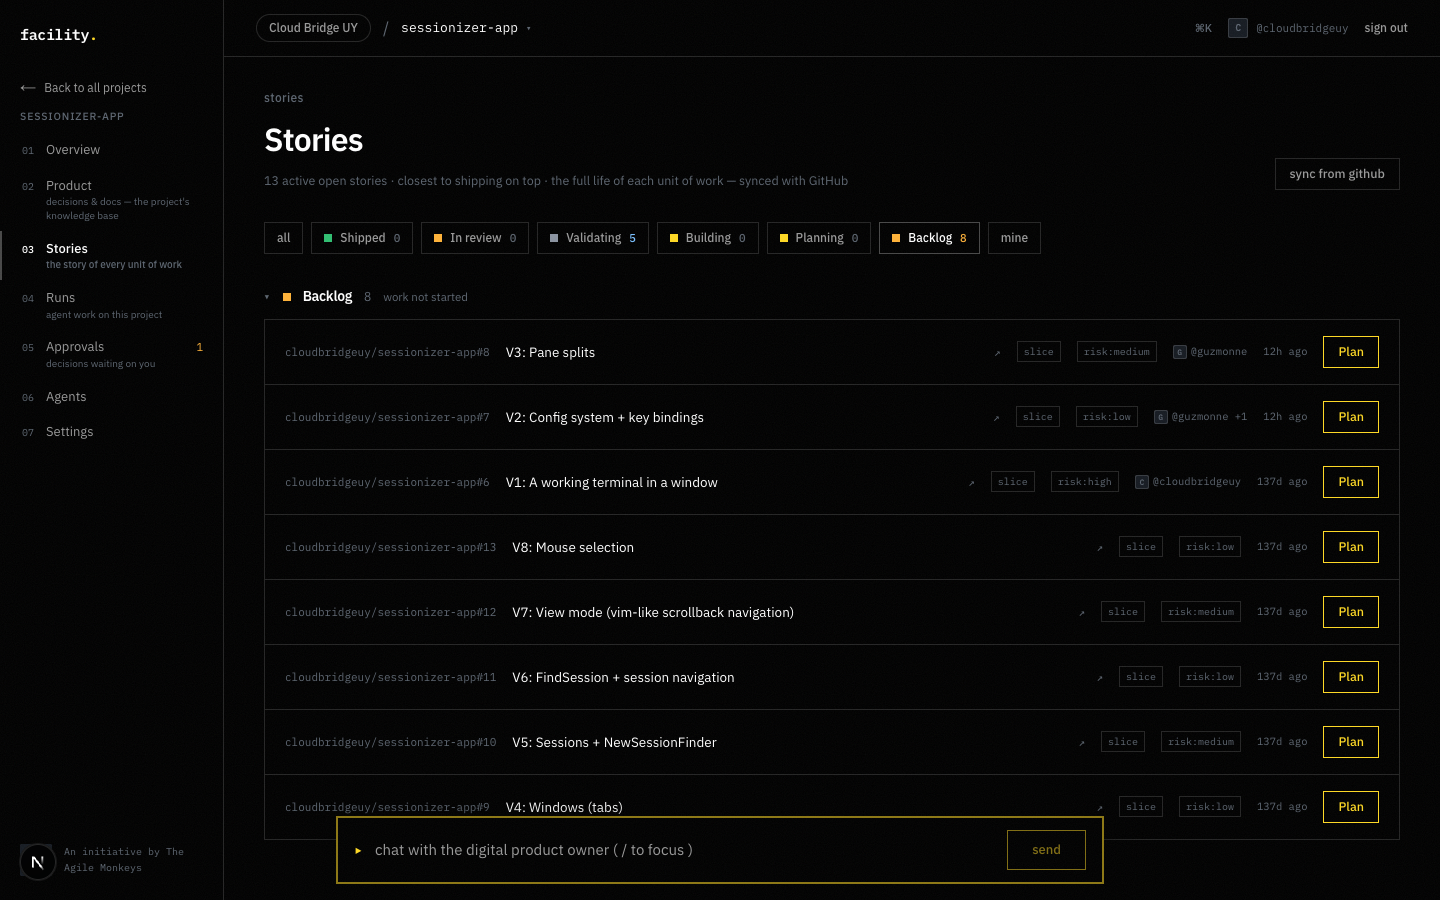Open story V6: FindSession + session navigation
The height and width of the screenshot is (900, 1440).
point(623,677)
